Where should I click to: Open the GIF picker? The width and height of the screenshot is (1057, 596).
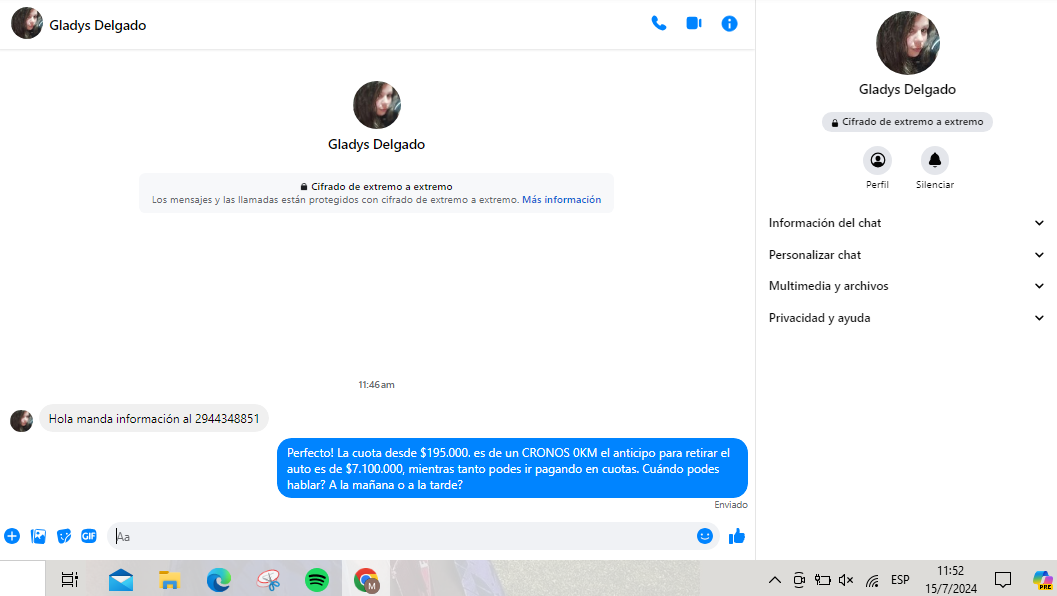click(89, 536)
